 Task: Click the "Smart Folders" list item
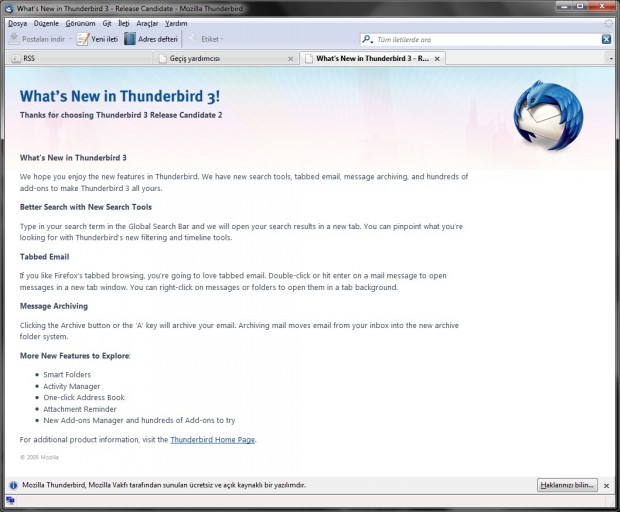(67, 374)
